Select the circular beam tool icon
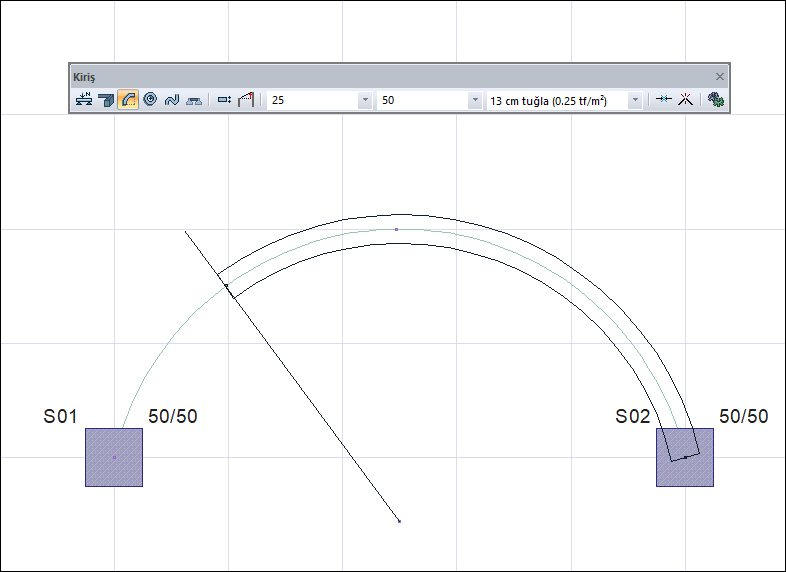The height and width of the screenshot is (572, 786). 150,100
